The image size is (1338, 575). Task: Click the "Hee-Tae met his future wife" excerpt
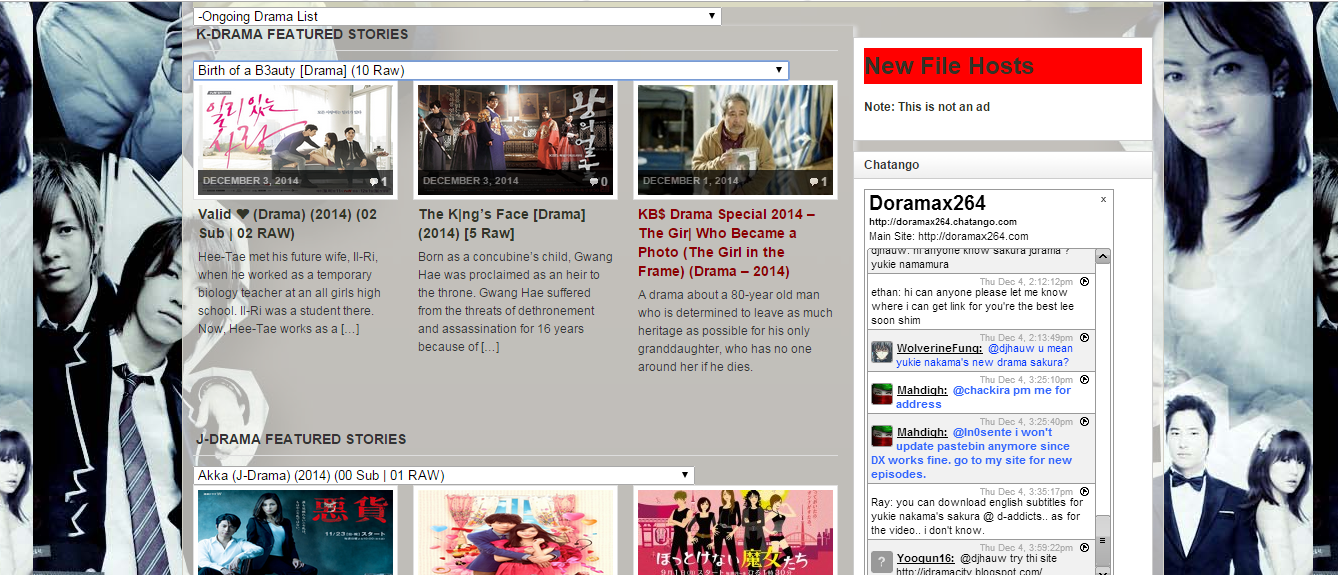290,292
